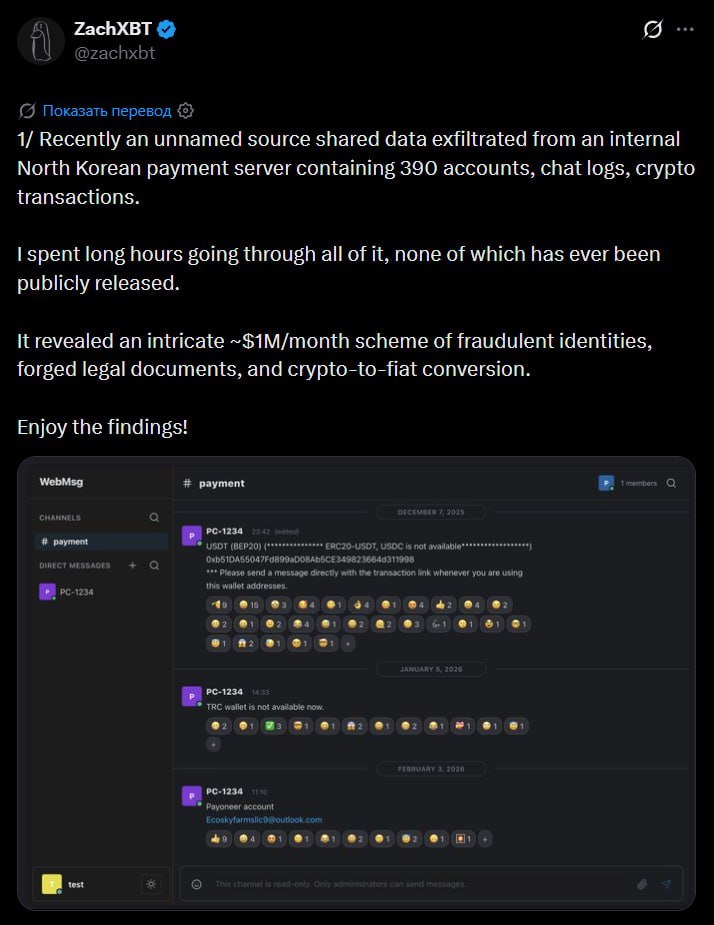Click the search icon in payment channel header
Screen dimensions: 714x925
point(671,483)
